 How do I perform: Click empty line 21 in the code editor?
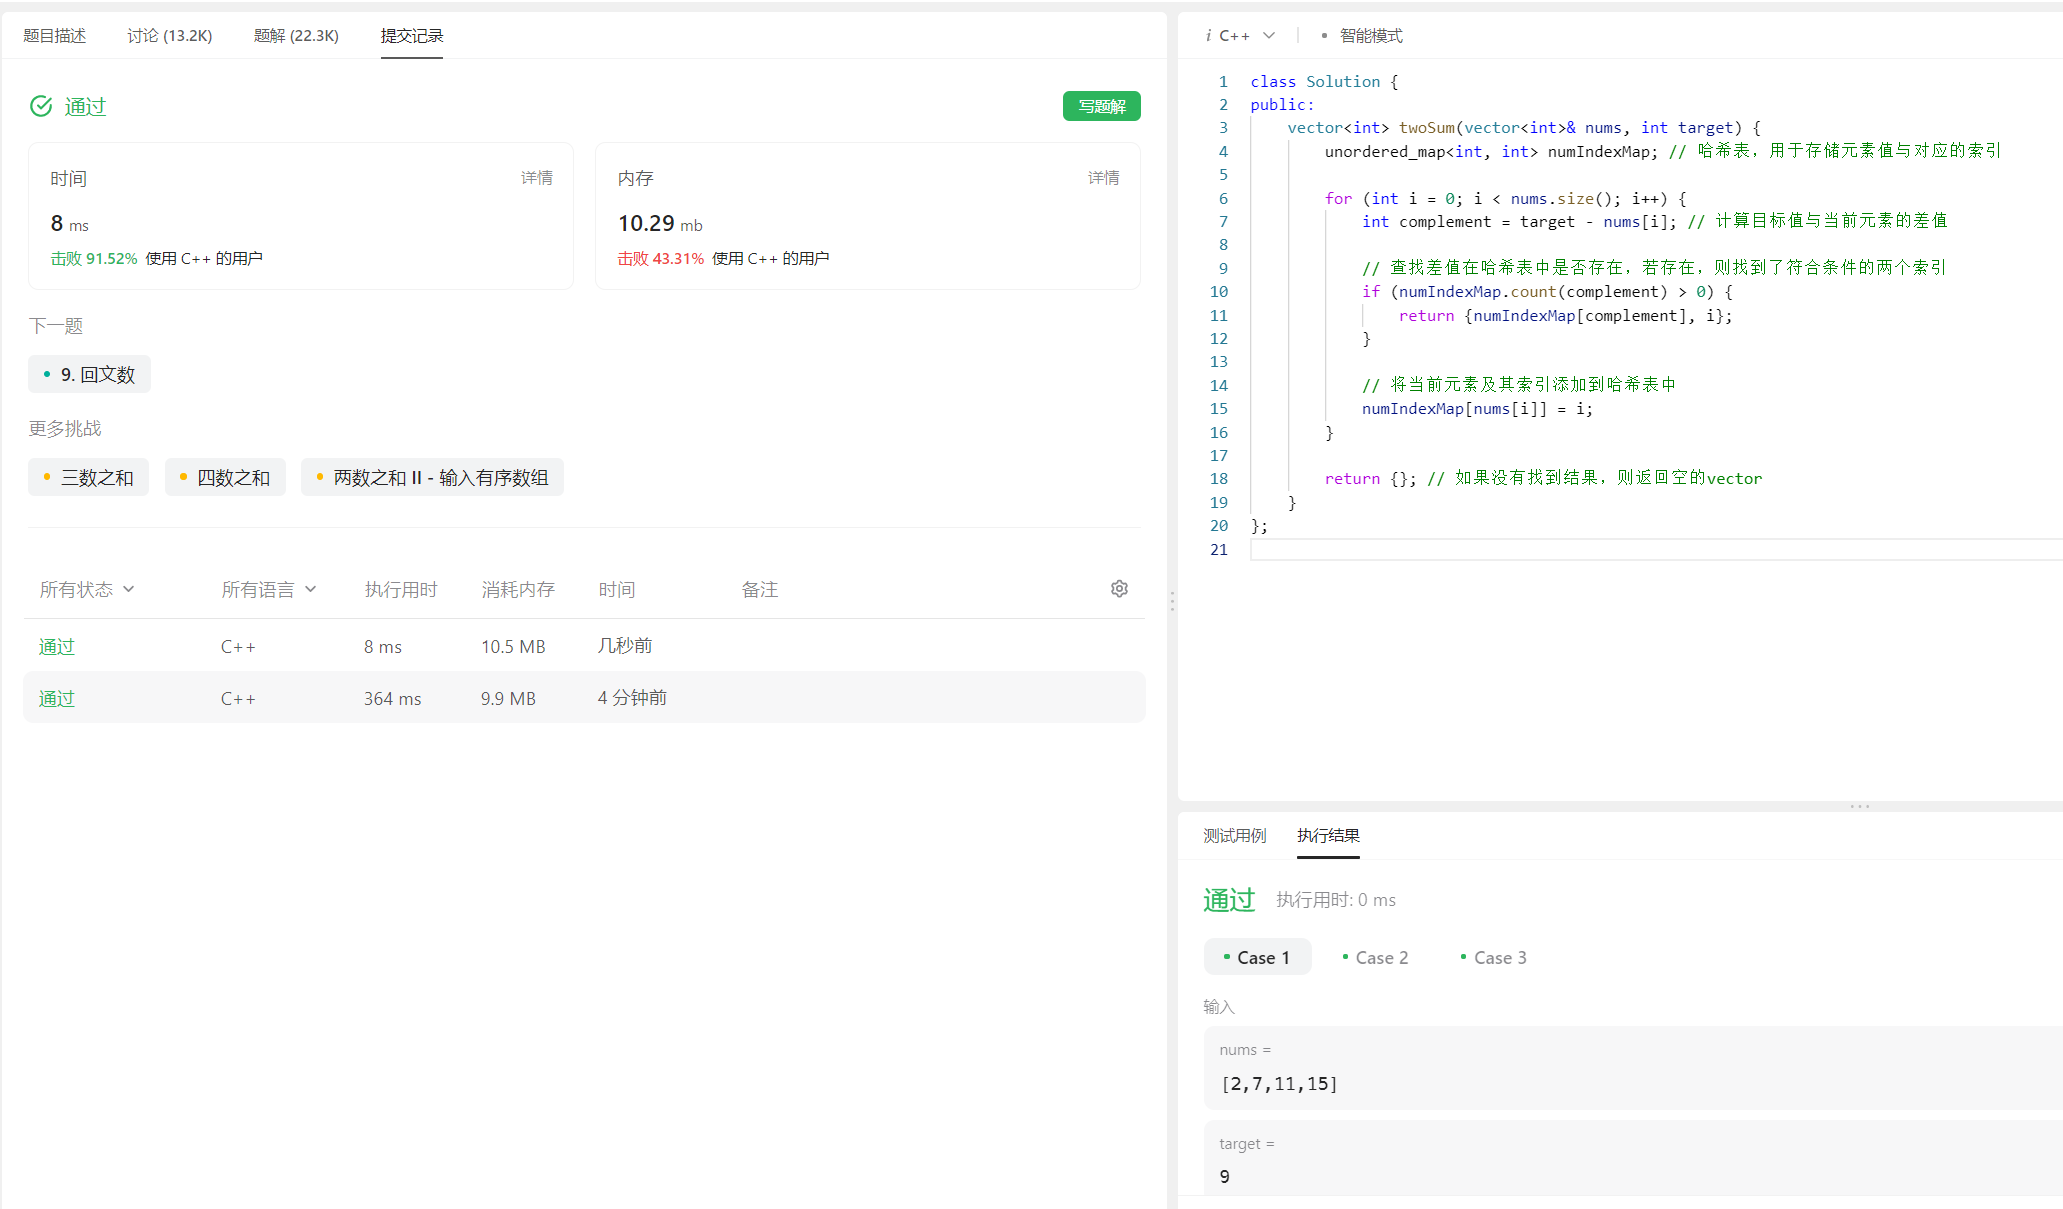pos(1656,550)
